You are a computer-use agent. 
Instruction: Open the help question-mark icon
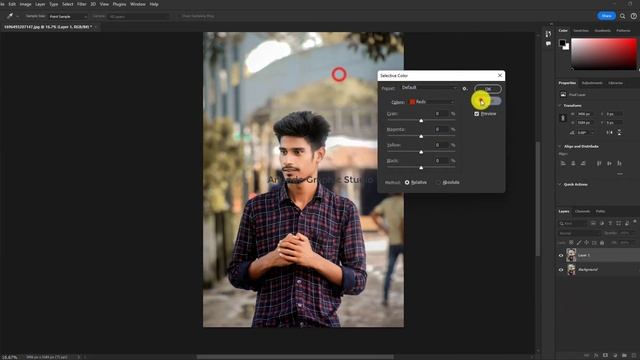click(633, 16)
